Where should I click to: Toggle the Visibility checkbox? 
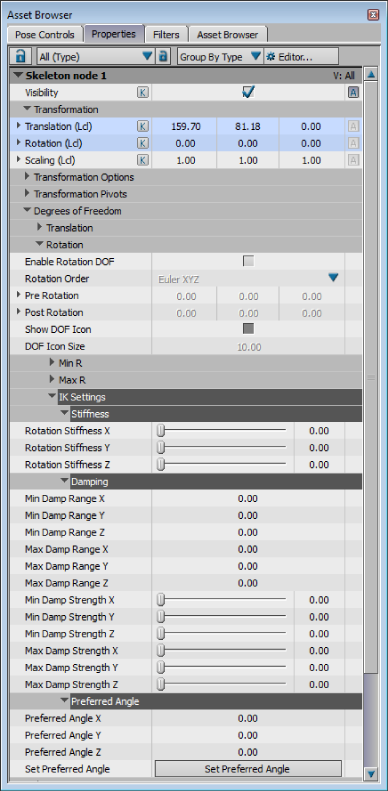[x=248, y=92]
